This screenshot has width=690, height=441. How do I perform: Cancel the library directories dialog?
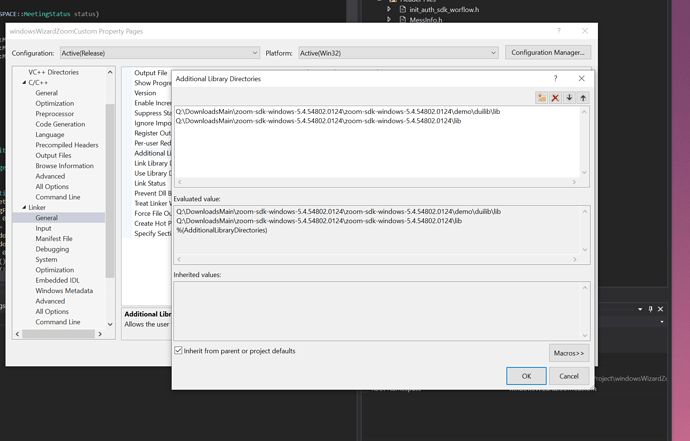[x=569, y=376]
